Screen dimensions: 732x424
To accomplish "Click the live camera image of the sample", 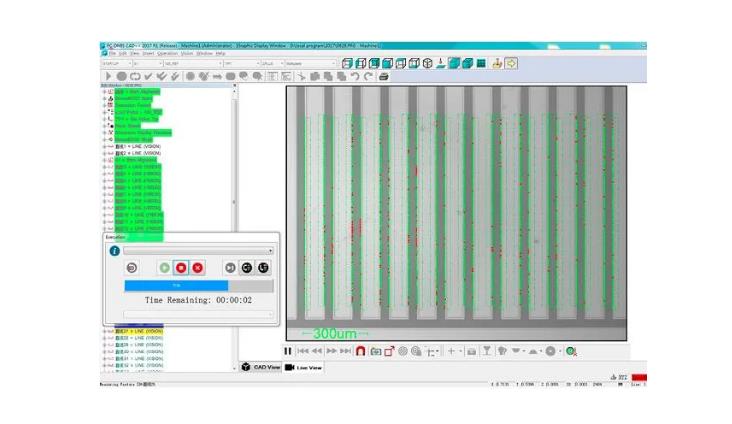I will click(456, 212).
